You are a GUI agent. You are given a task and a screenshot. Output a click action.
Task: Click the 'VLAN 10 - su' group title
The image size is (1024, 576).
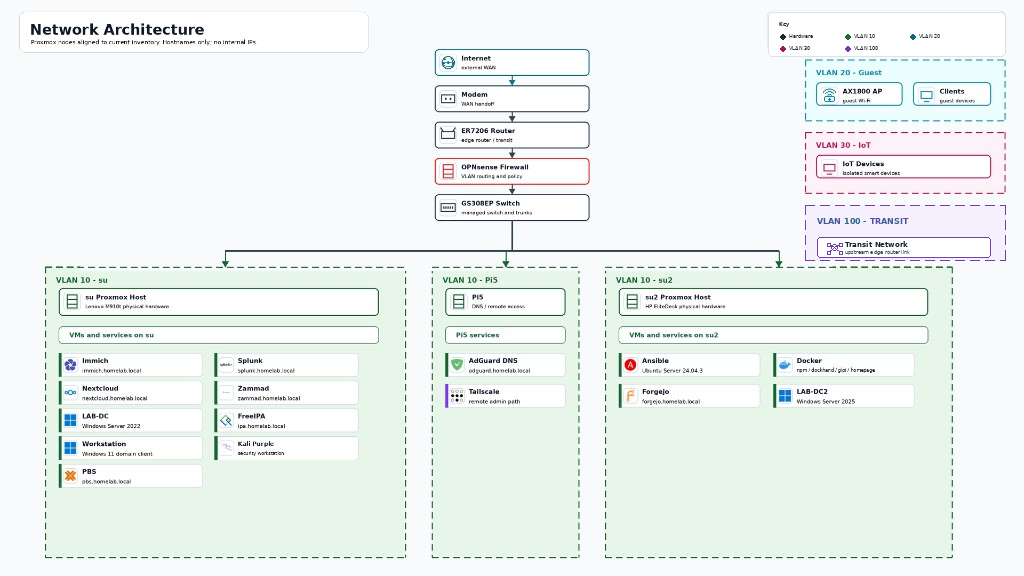[82, 280]
